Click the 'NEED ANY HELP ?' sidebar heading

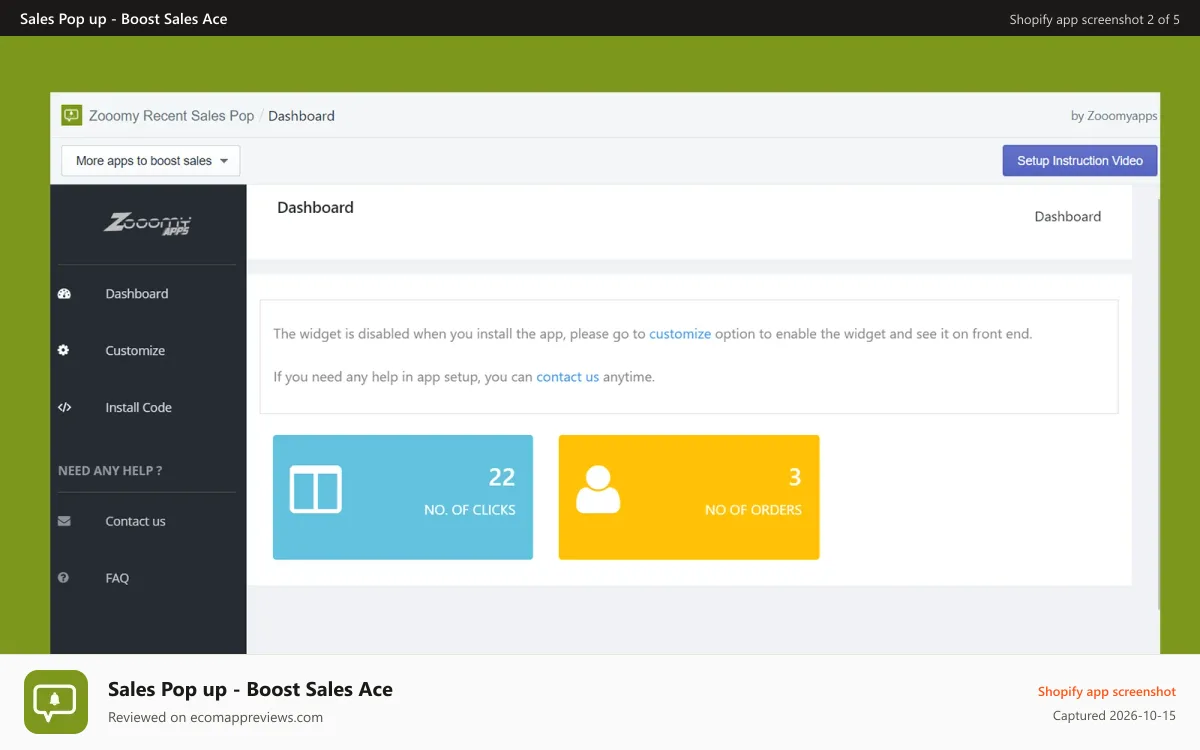tap(110, 471)
